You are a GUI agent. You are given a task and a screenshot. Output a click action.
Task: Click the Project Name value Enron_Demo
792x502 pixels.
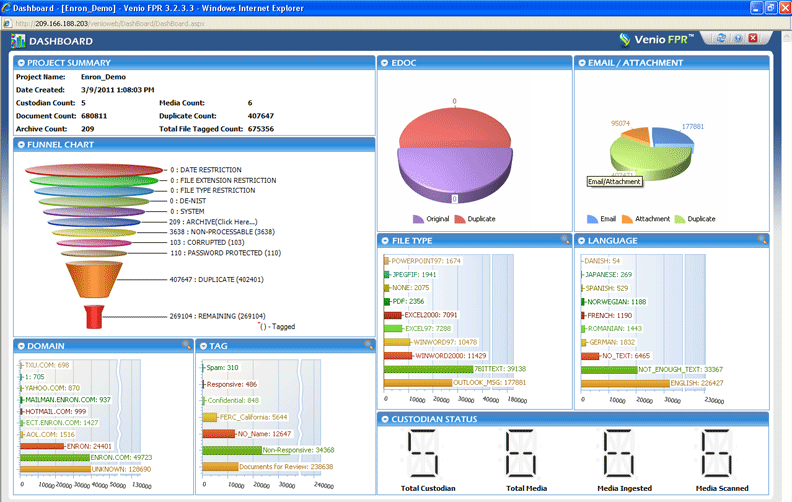103,77
